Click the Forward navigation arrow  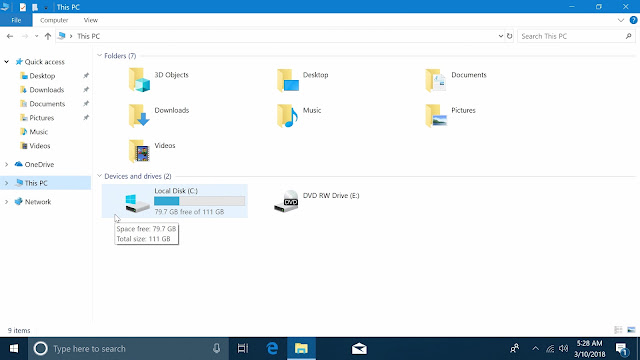coord(24,36)
